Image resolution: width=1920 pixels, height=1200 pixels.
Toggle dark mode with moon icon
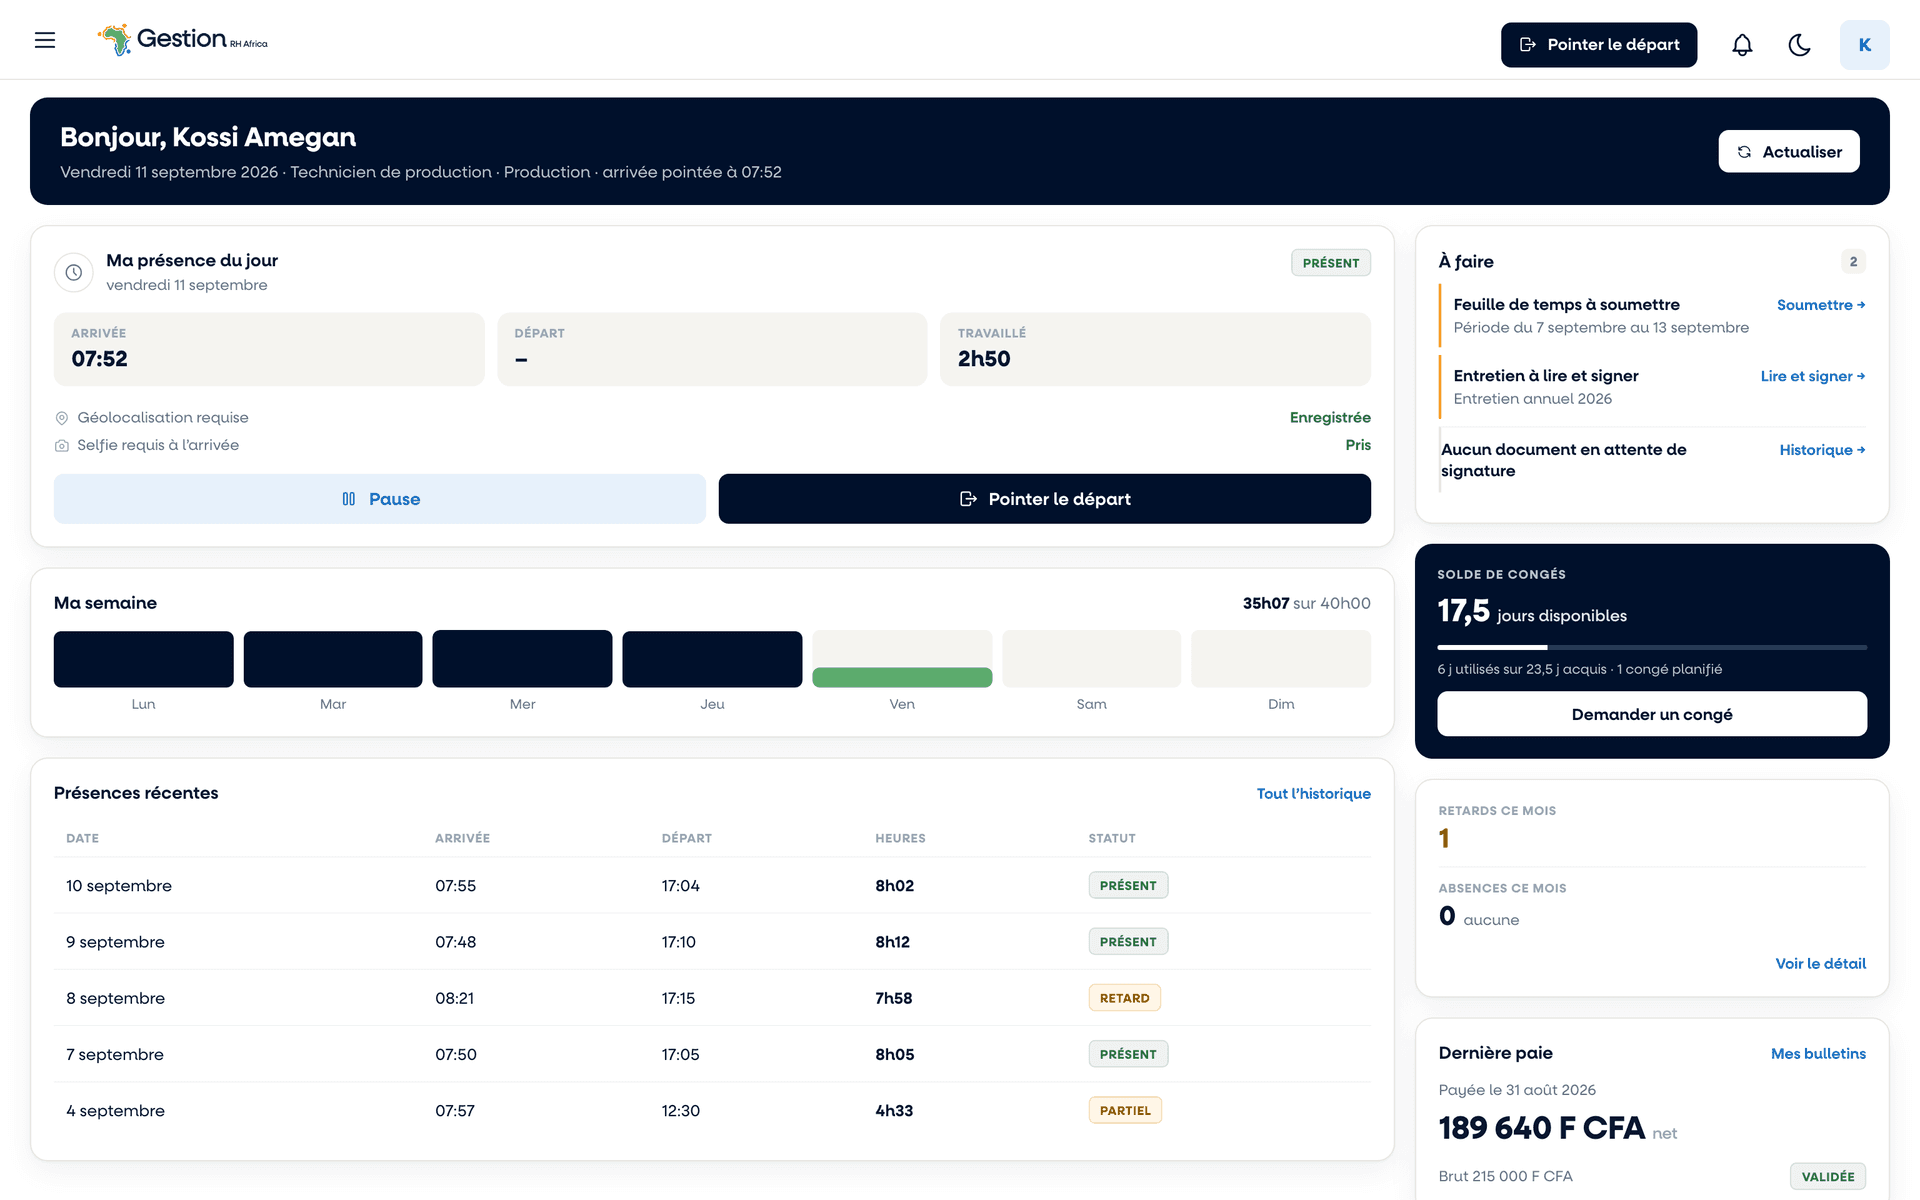(1799, 45)
